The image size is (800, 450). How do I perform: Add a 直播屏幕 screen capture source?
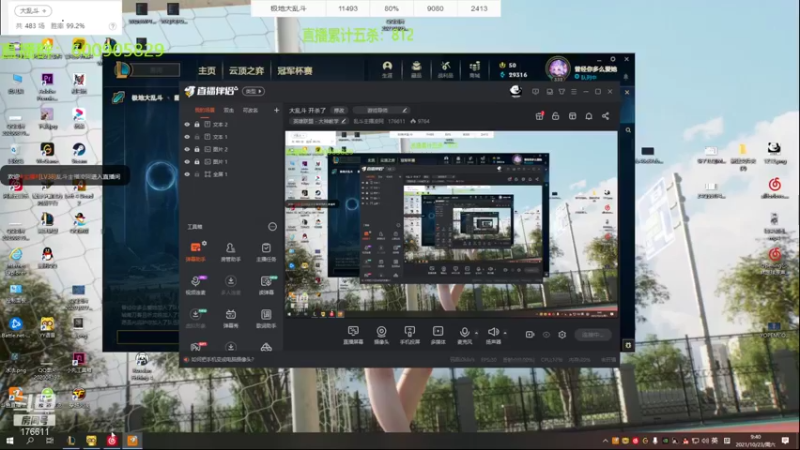(x=353, y=335)
